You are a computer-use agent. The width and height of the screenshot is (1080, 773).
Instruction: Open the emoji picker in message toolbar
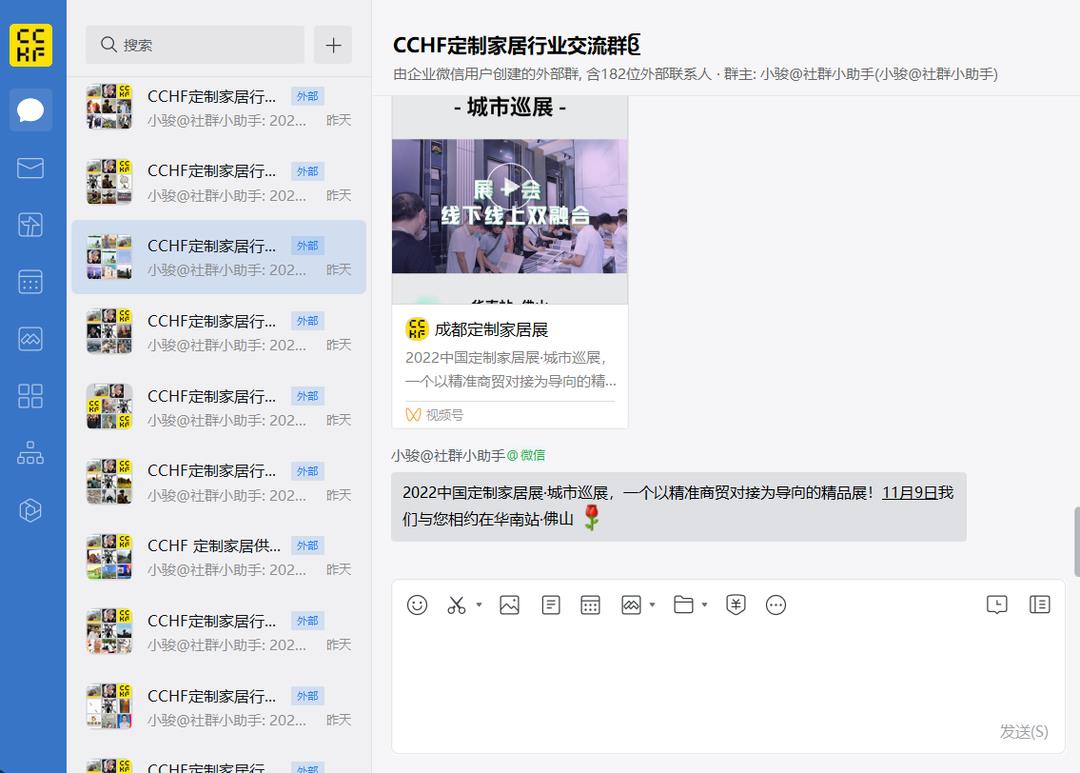click(418, 605)
